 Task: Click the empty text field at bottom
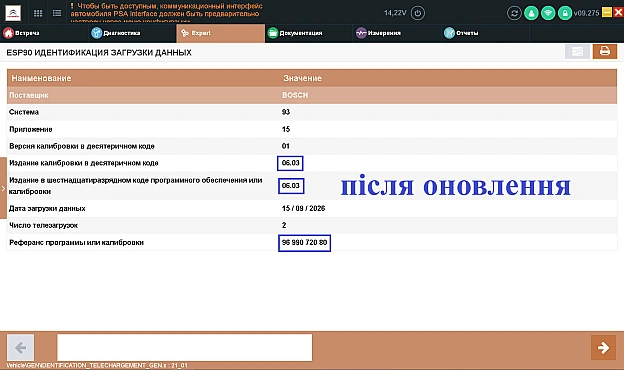coord(185,347)
